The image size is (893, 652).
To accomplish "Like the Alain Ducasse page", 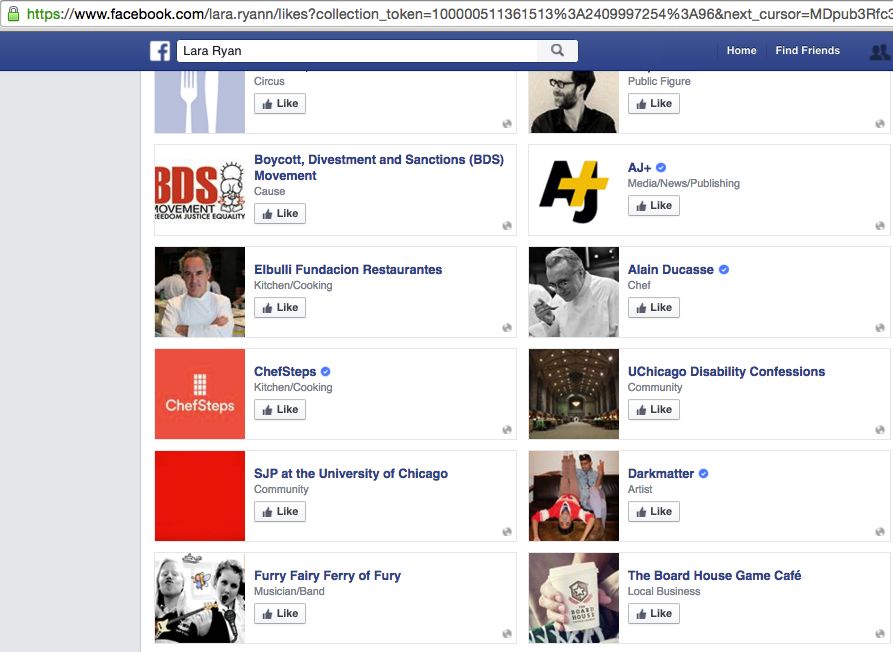I will tap(654, 308).
